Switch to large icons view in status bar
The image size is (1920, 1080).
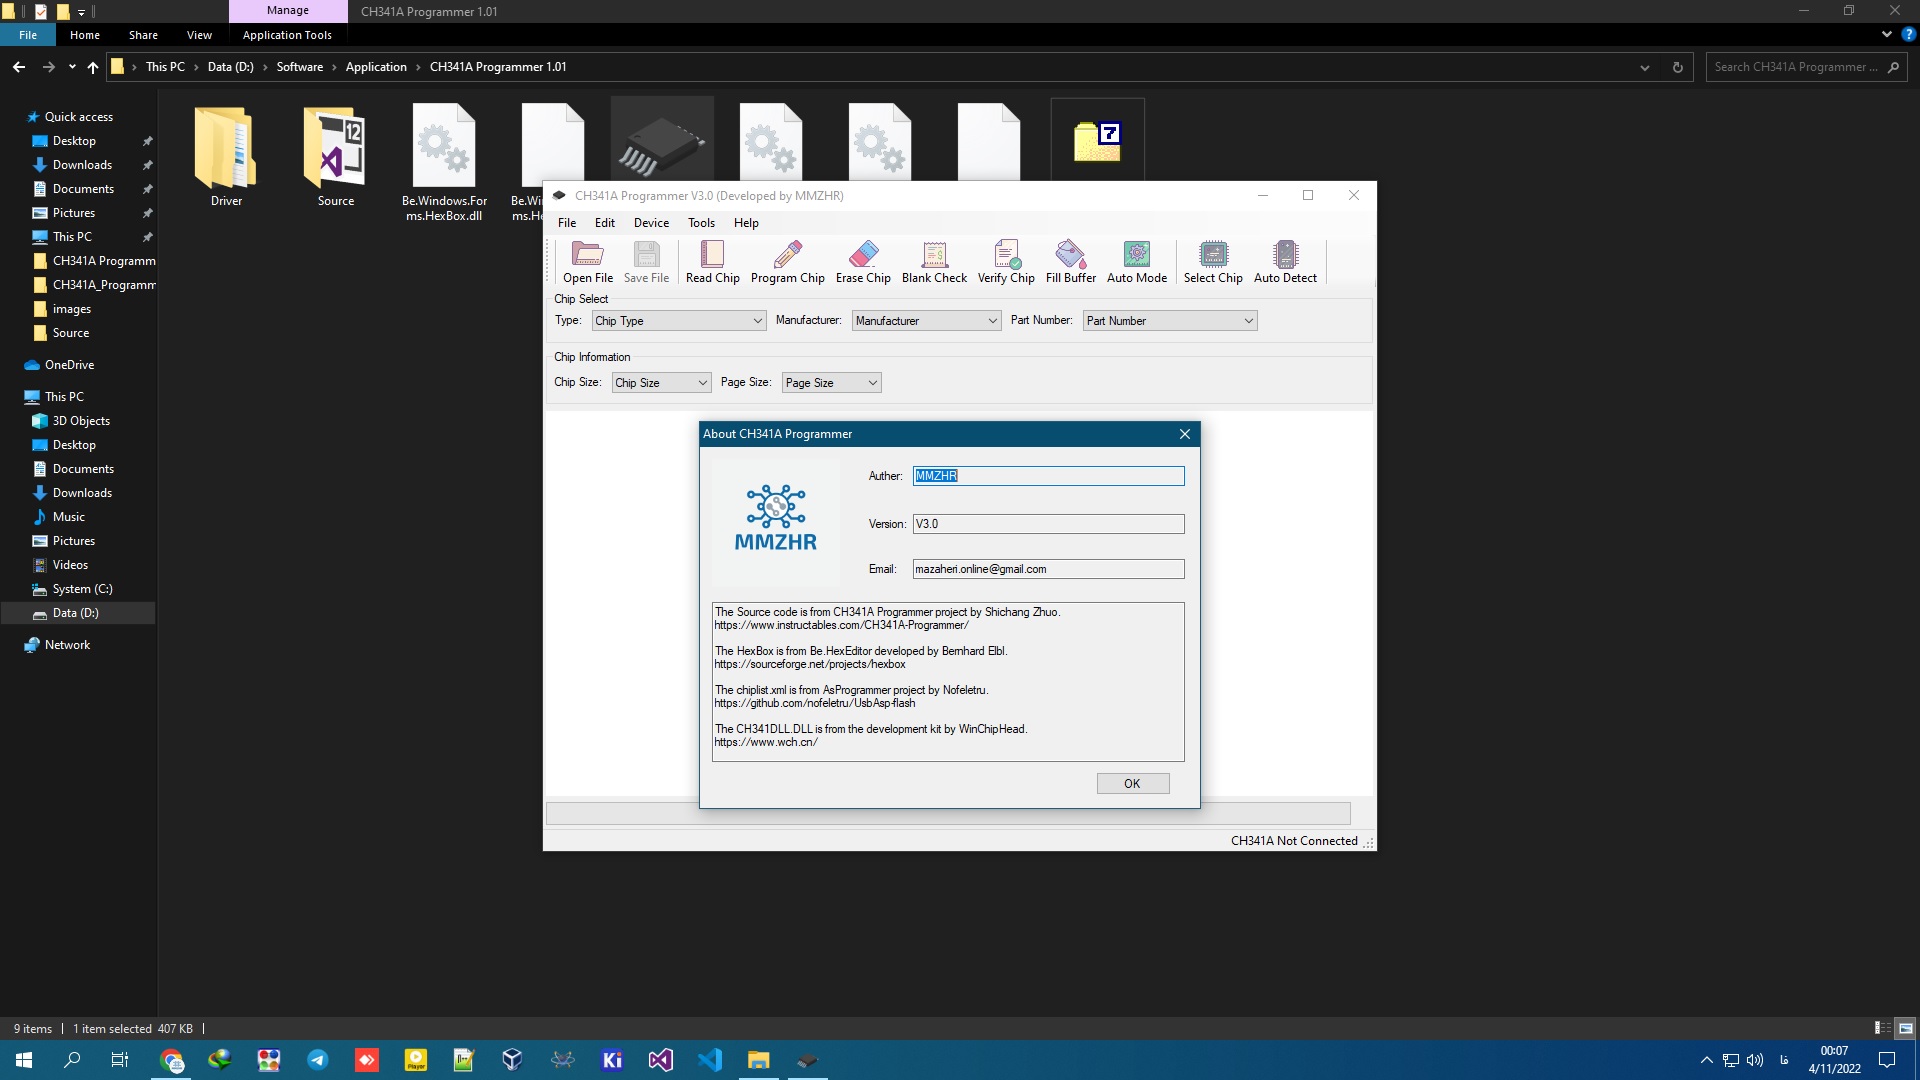[1905, 1028]
